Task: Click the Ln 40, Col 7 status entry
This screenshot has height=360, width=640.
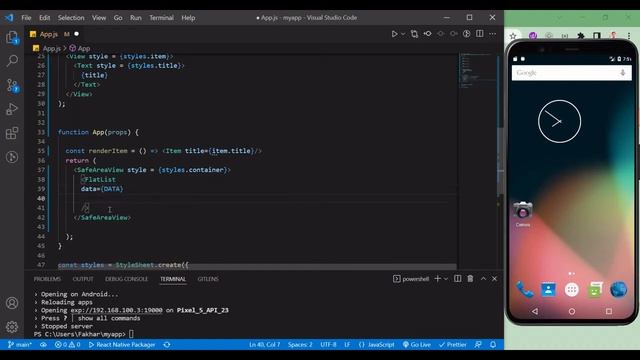Action: click(x=264, y=345)
